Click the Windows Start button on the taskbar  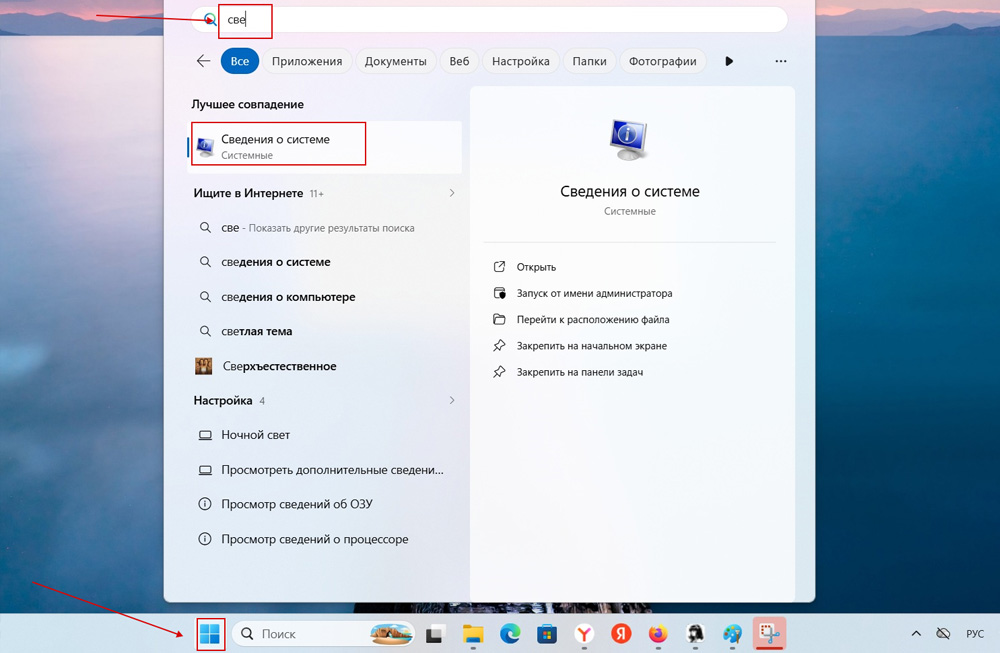pos(210,634)
